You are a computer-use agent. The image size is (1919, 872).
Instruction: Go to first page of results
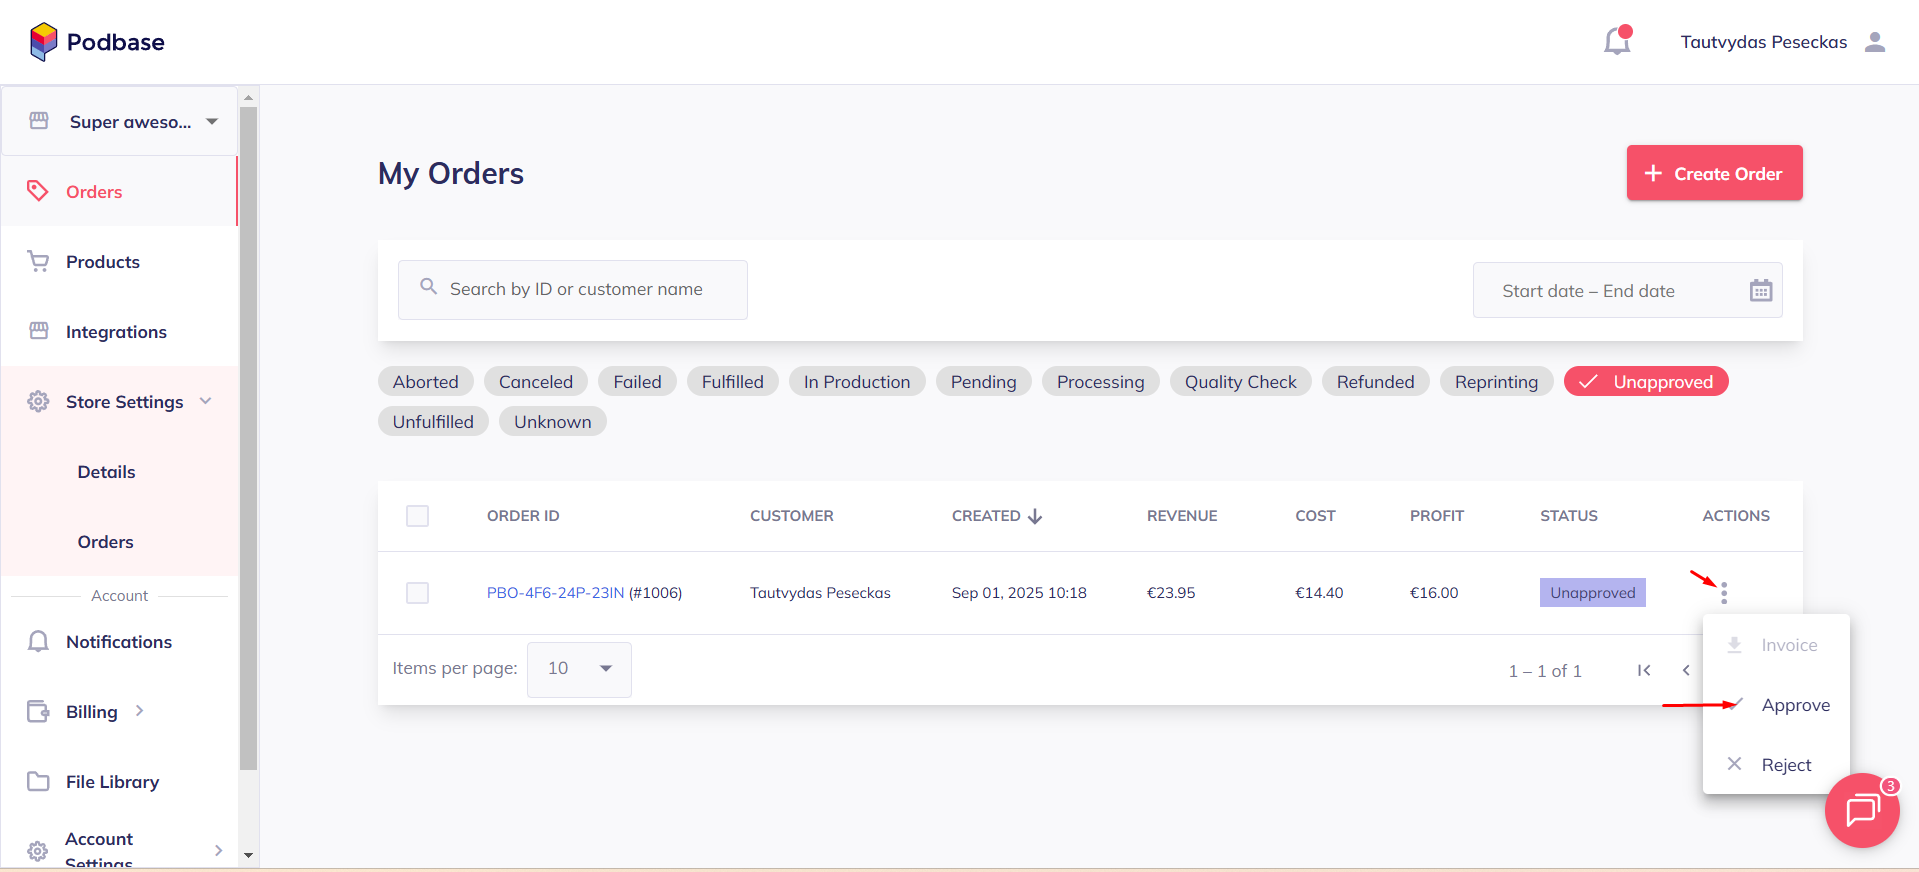point(1643,670)
